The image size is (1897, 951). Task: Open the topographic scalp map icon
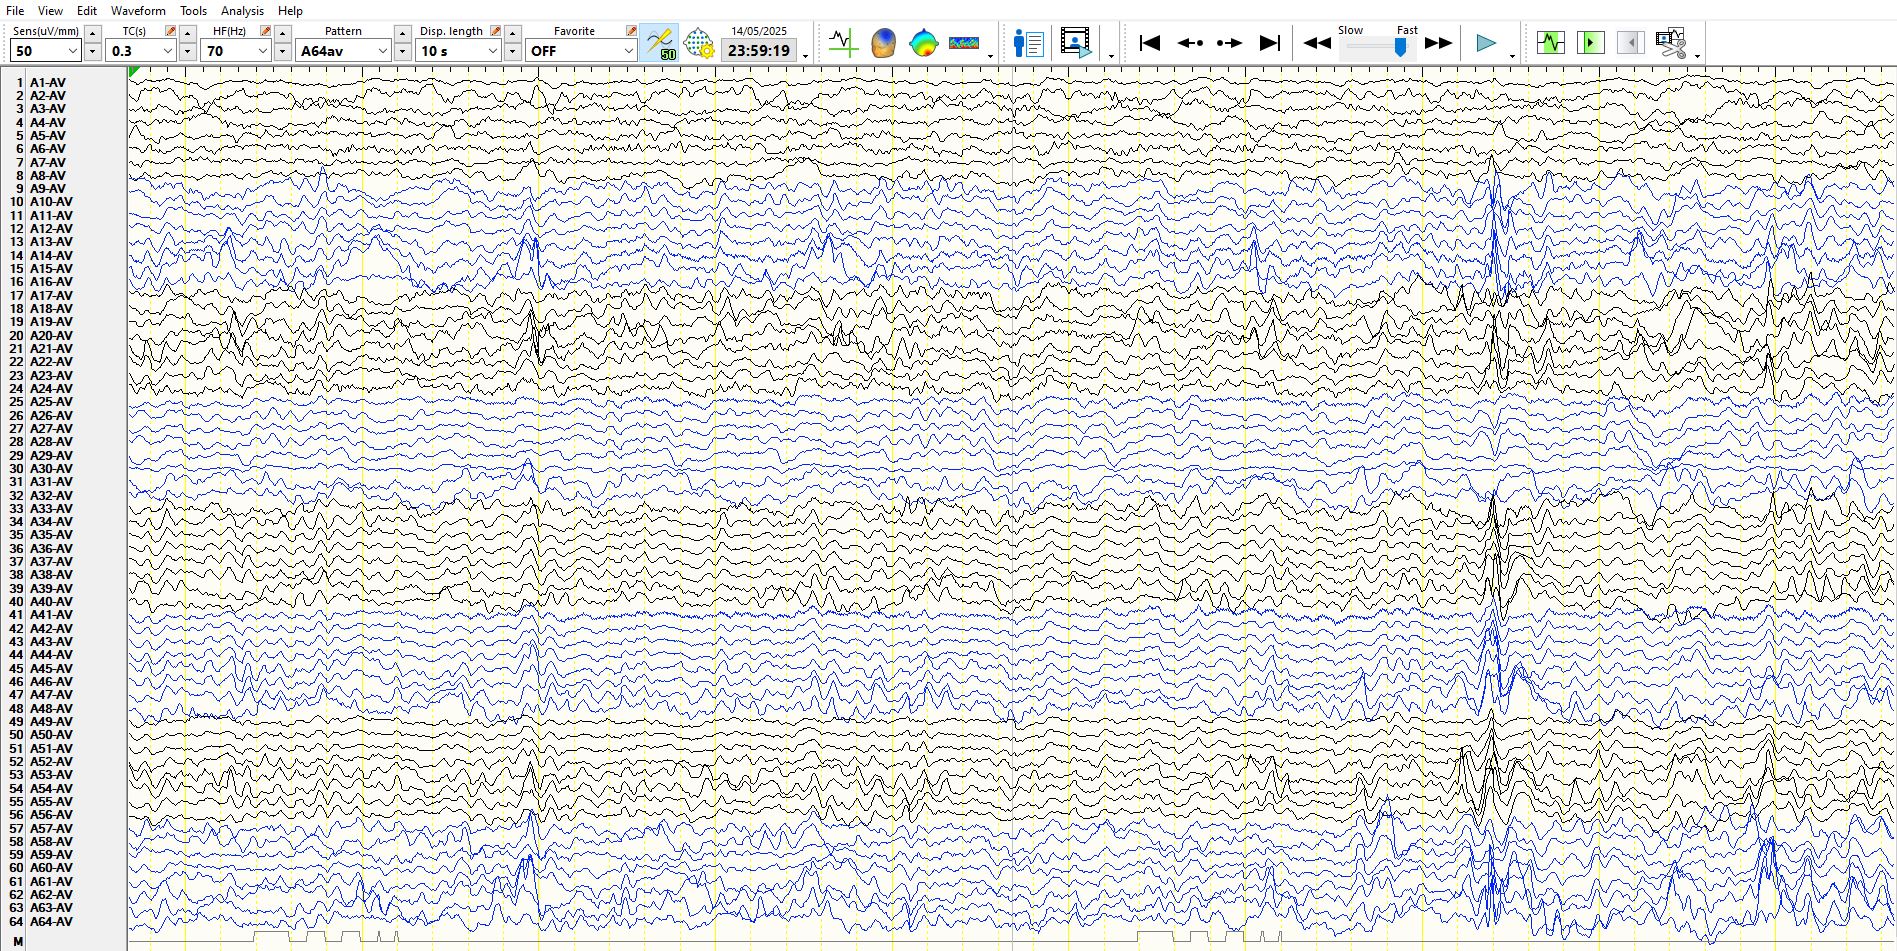923,43
